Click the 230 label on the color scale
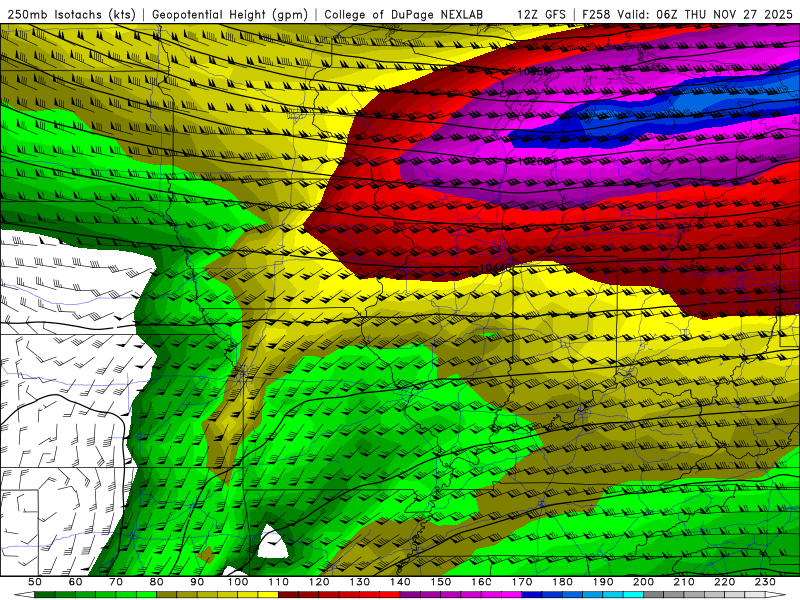800x600 pixels. (765, 582)
